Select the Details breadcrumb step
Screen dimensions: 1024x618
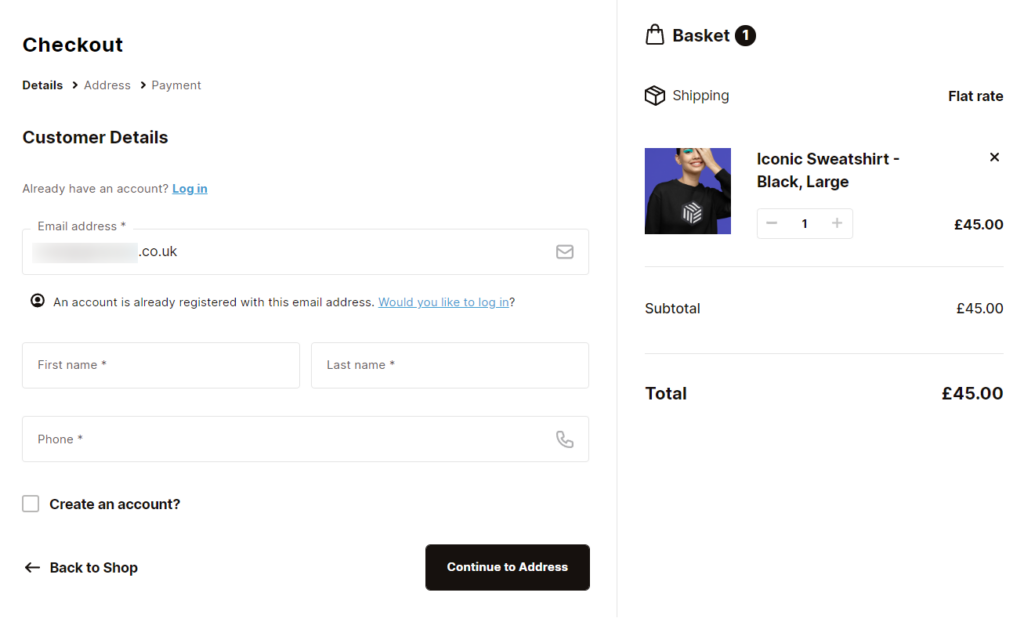pyautogui.click(x=42, y=85)
